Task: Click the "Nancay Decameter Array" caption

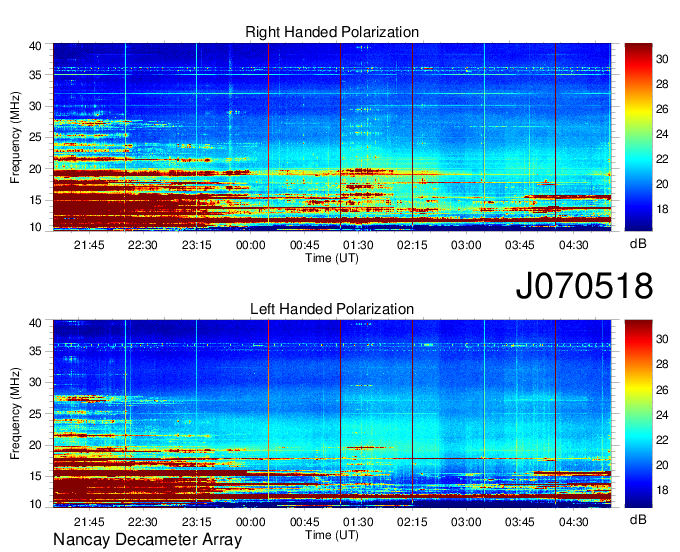Action: (147, 540)
